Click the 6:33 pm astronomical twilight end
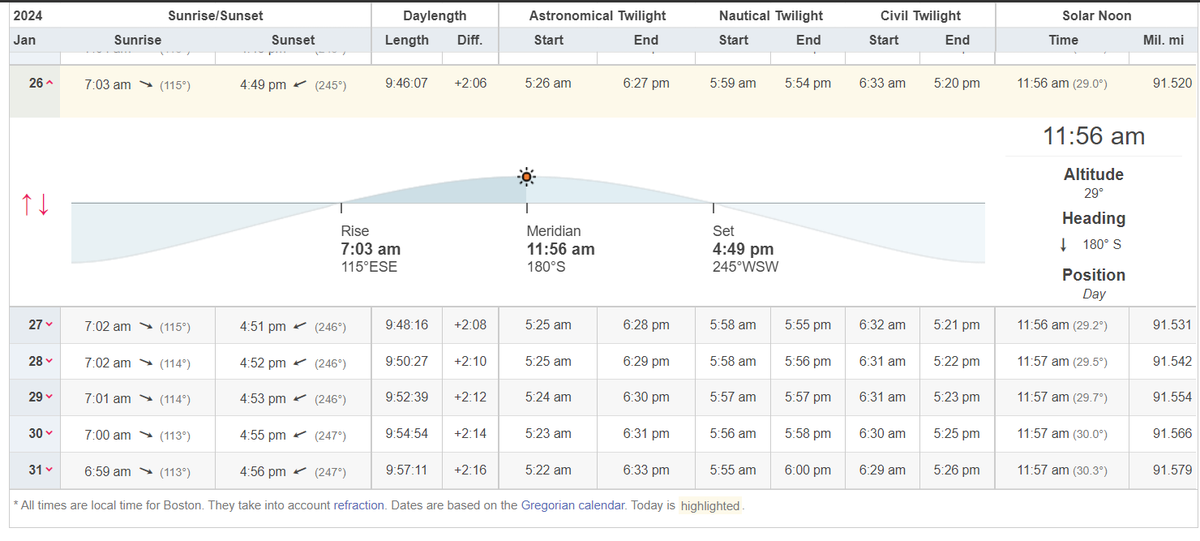This screenshot has width=1200, height=541. [x=646, y=469]
